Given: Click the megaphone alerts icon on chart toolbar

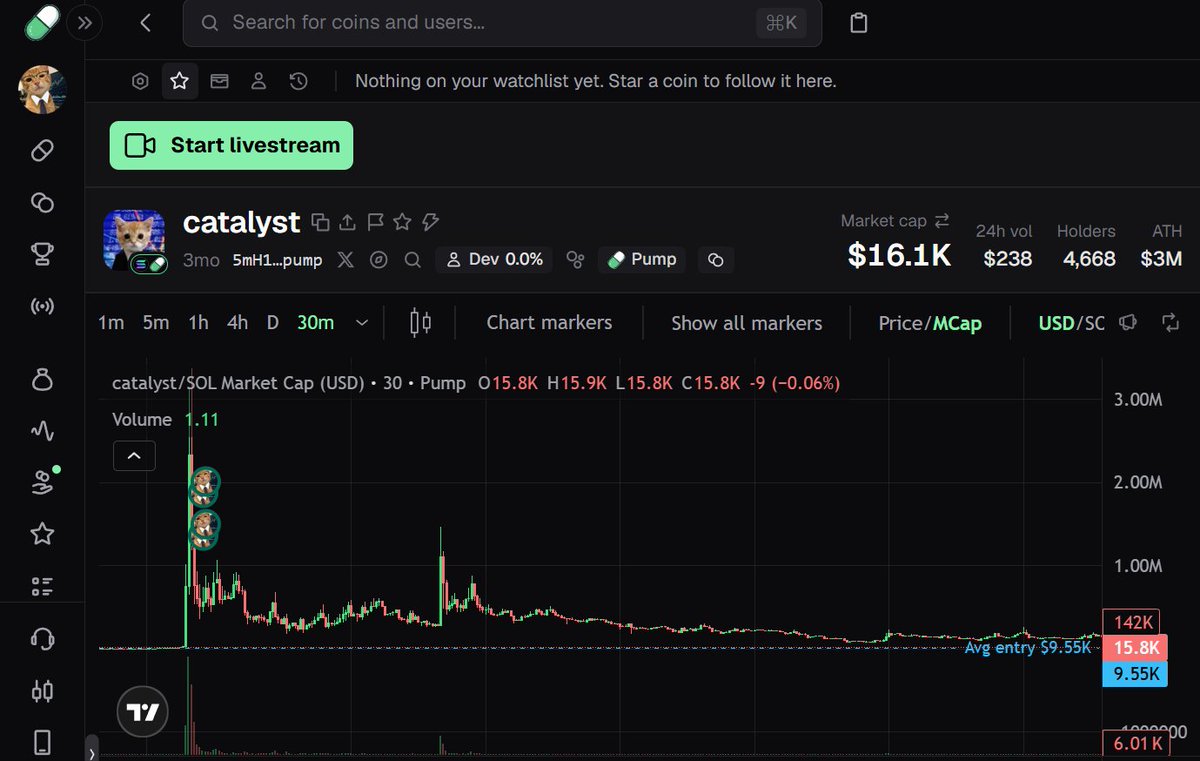Looking at the screenshot, I should (1128, 322).
